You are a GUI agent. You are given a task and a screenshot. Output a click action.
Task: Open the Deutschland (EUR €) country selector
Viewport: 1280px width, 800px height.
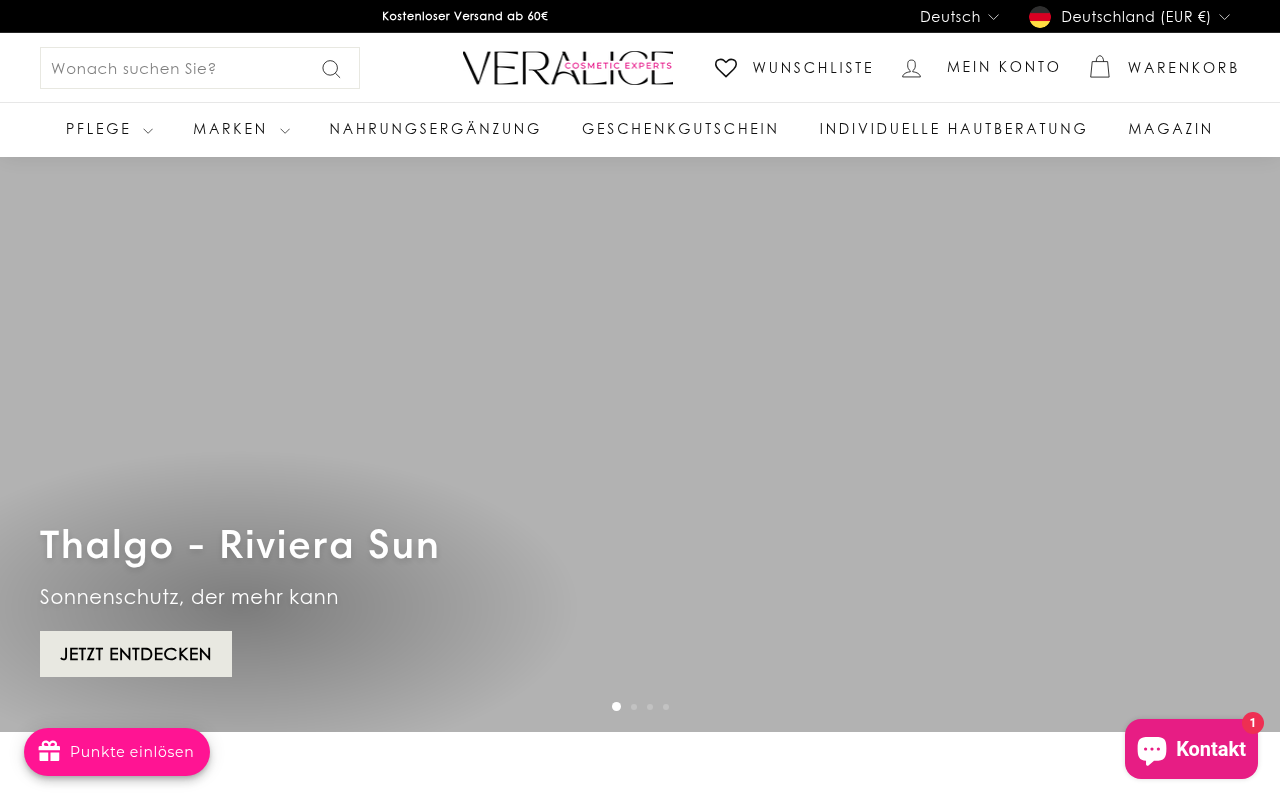click(x=1129, y=17)
